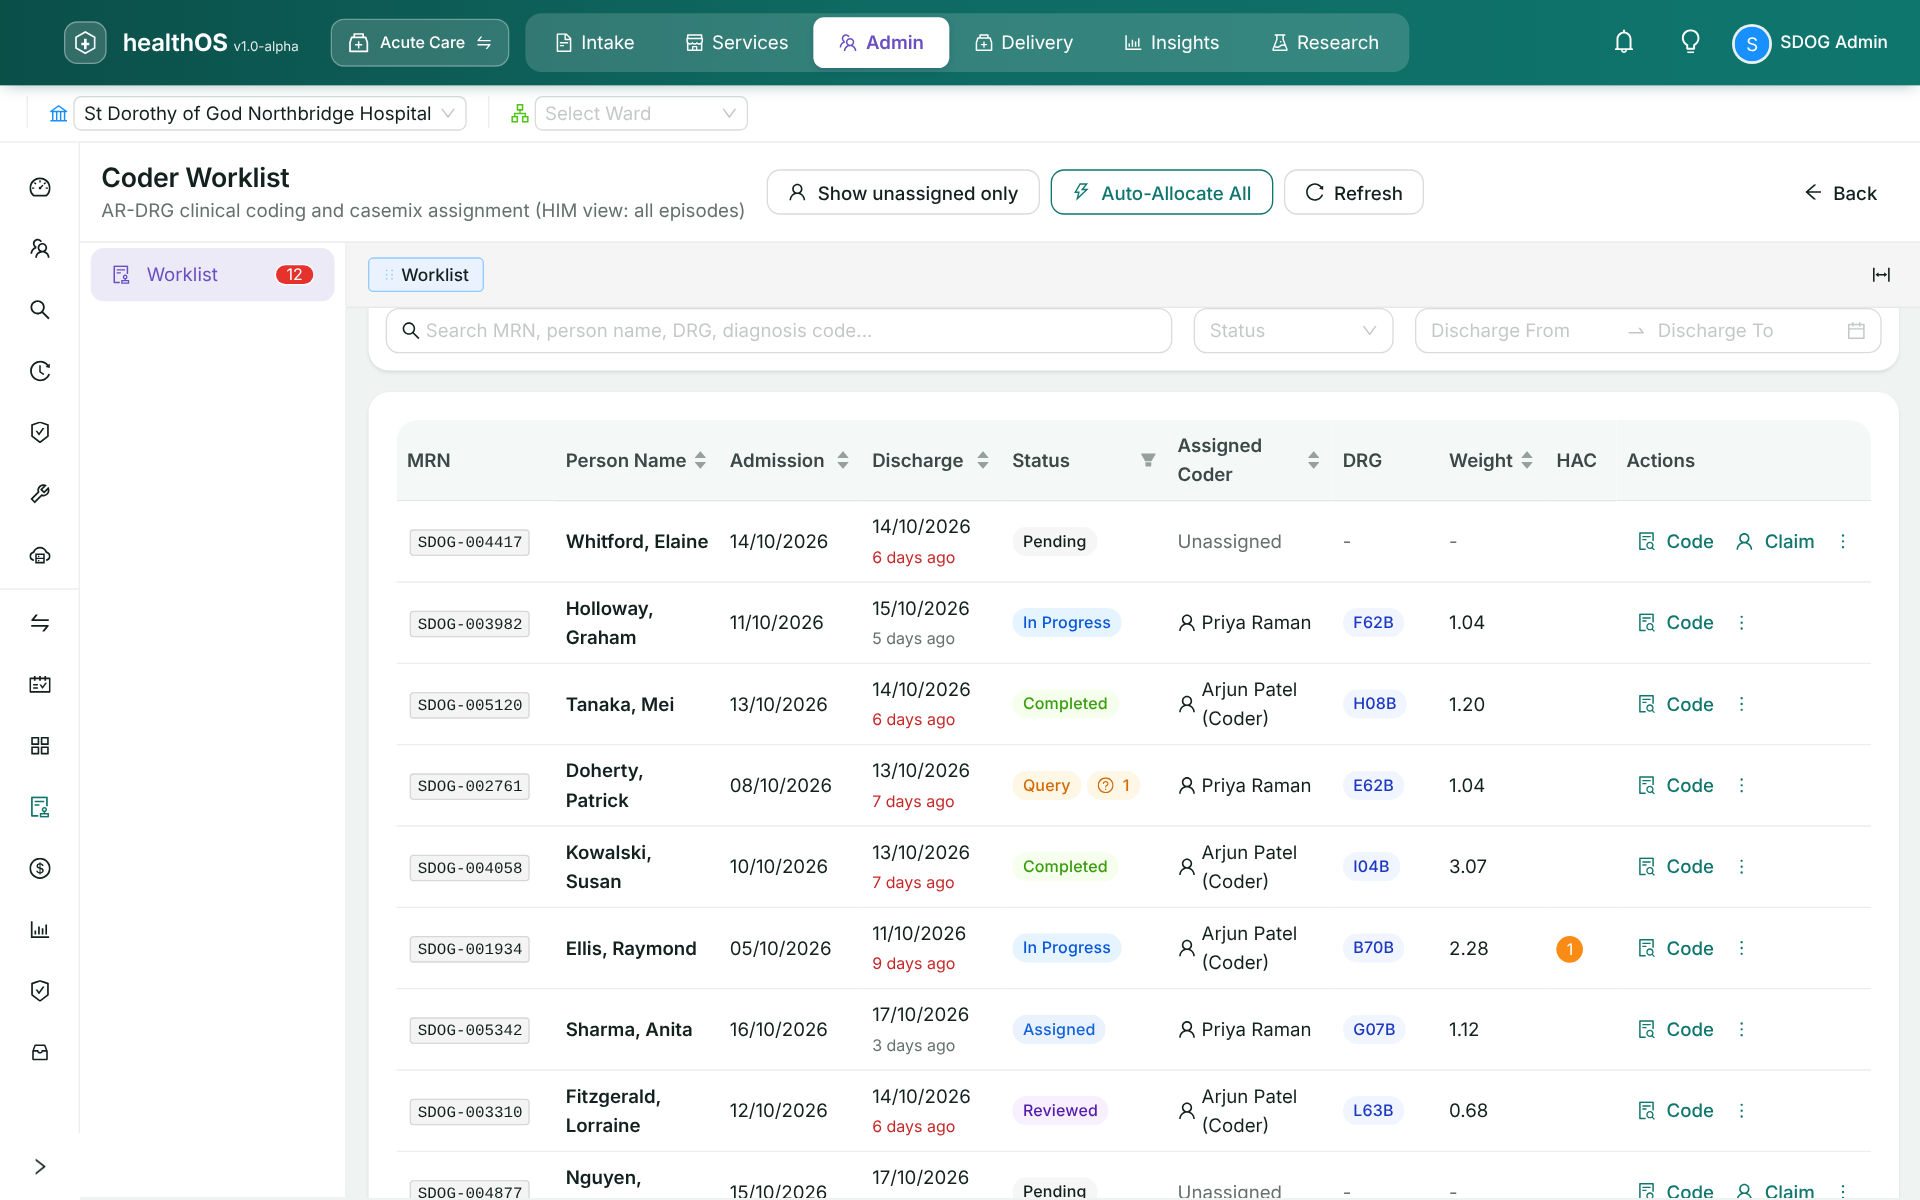Screen dimensions: 1920x1200
Task: Open the inbox tray icon in sidebar
Action: (x=40, y=1052)
